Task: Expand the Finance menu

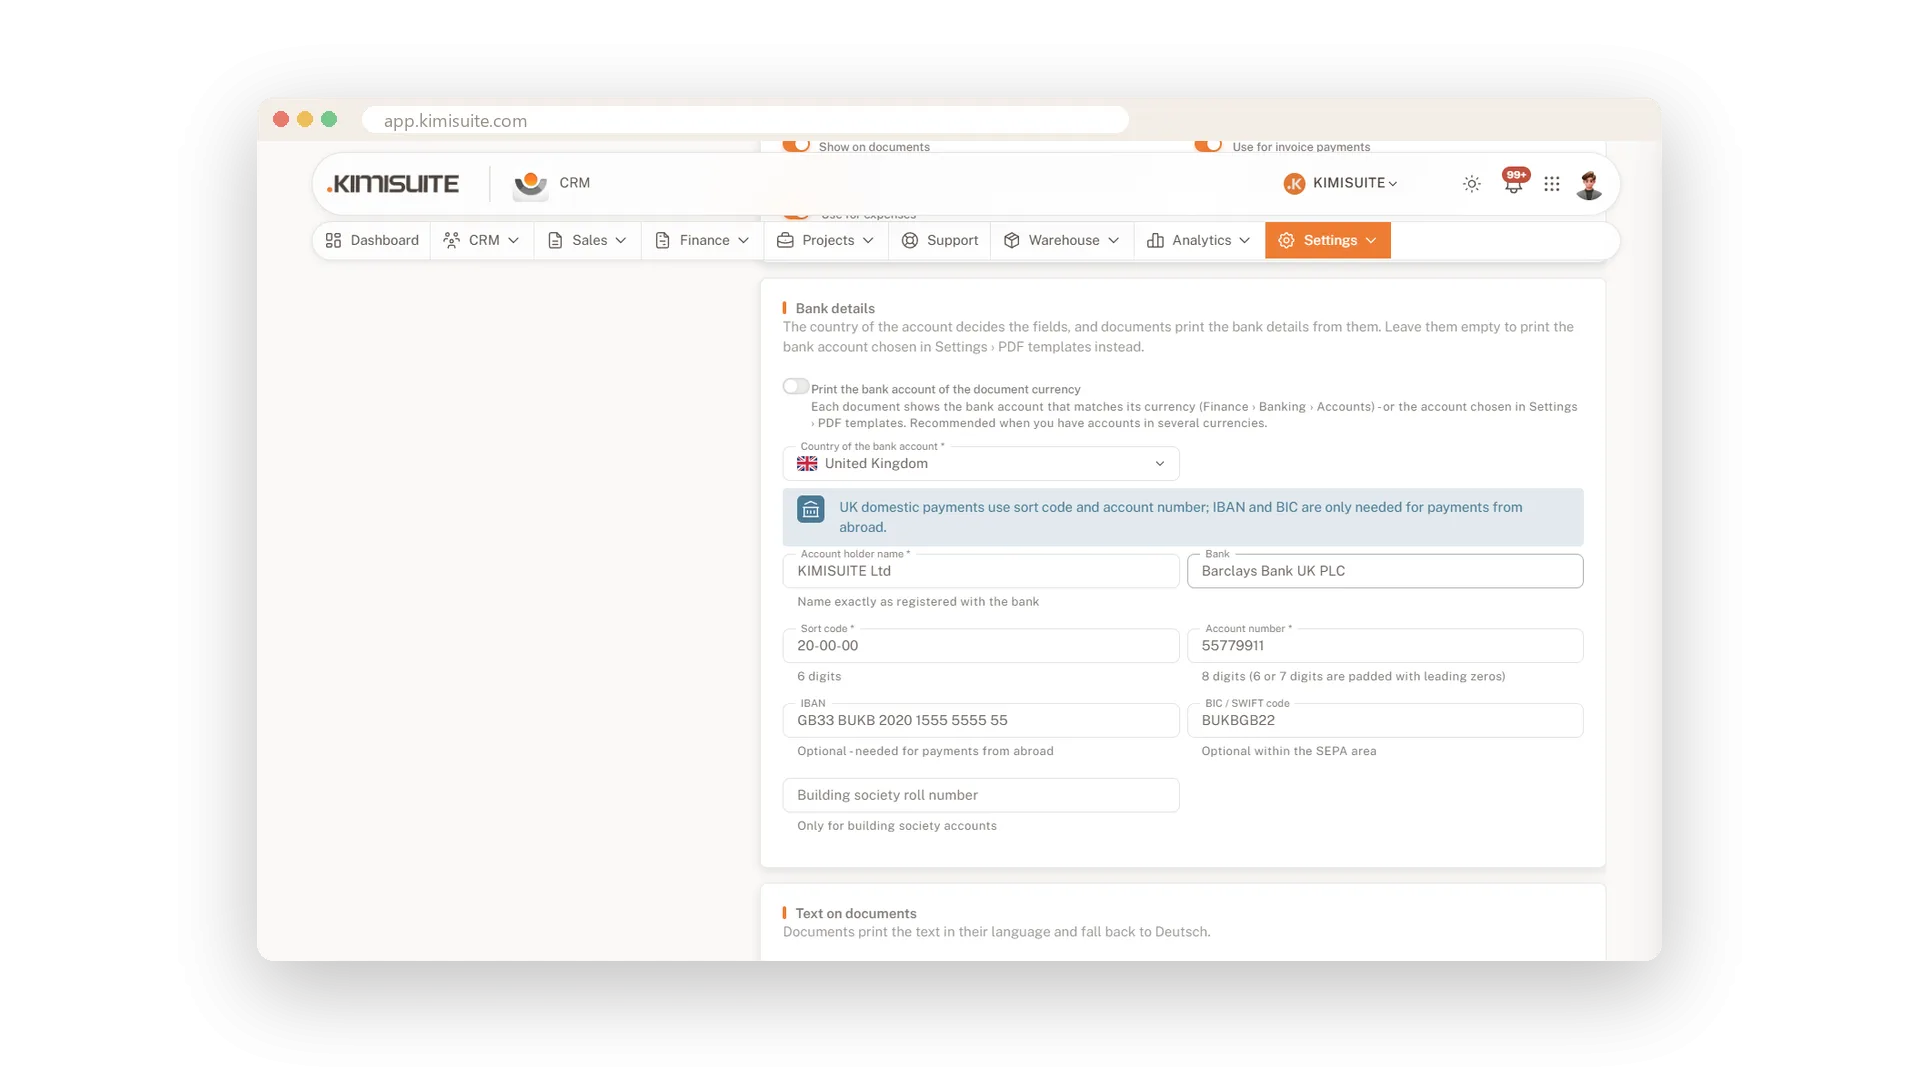Action: click(x=702, y=240)
